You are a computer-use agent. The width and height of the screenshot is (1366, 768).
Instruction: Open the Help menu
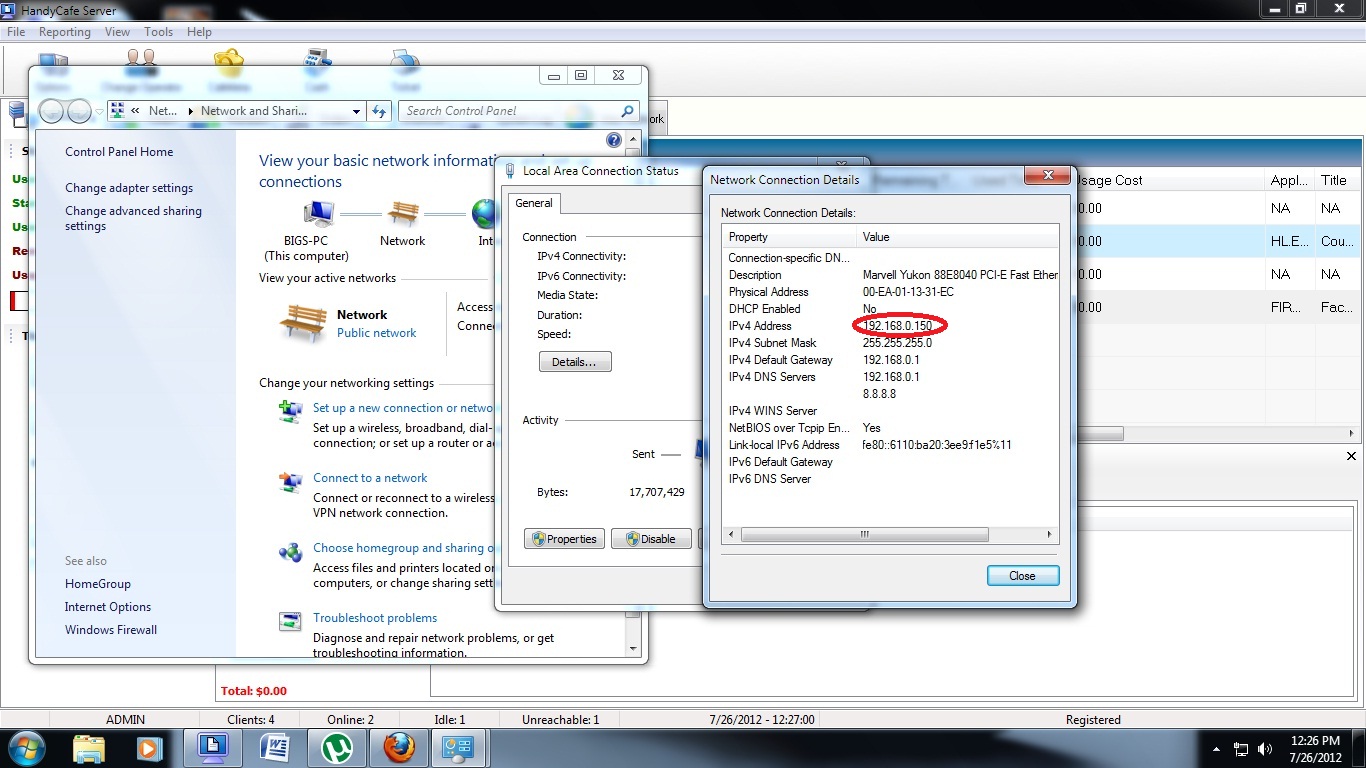199,32
